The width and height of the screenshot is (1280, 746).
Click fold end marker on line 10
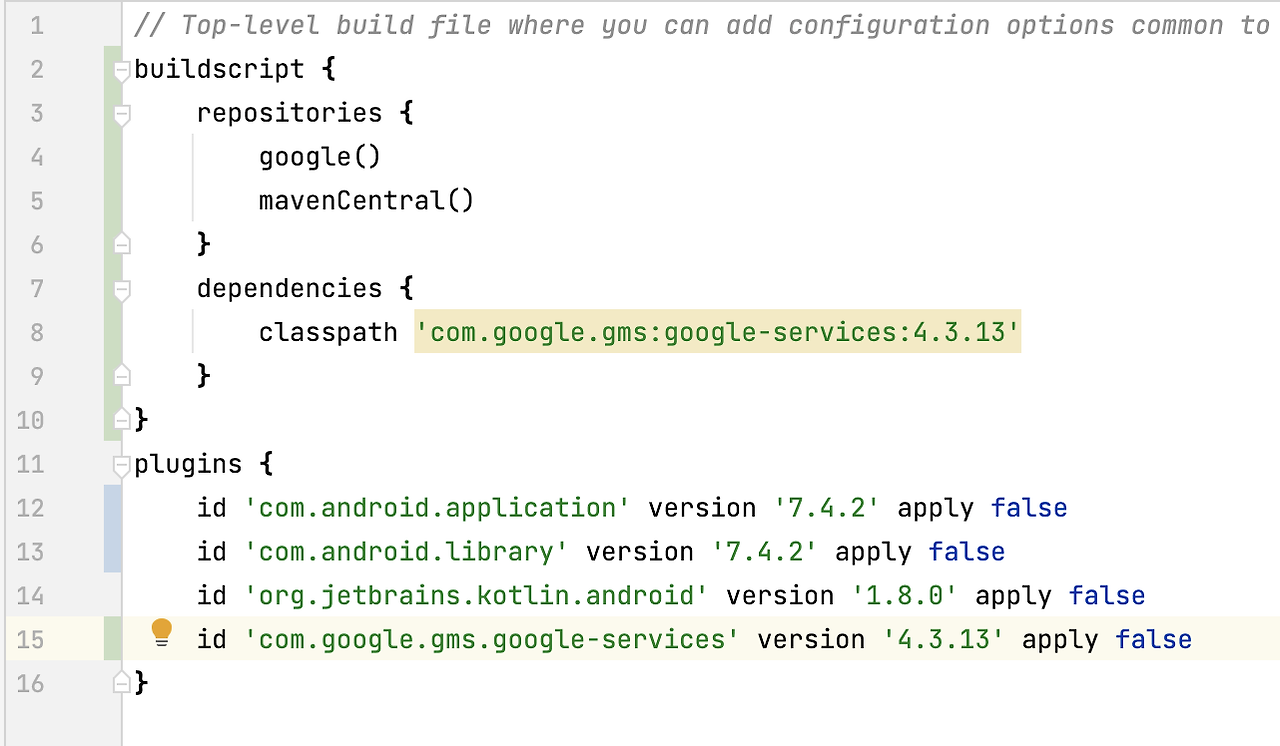pos(122,418)
